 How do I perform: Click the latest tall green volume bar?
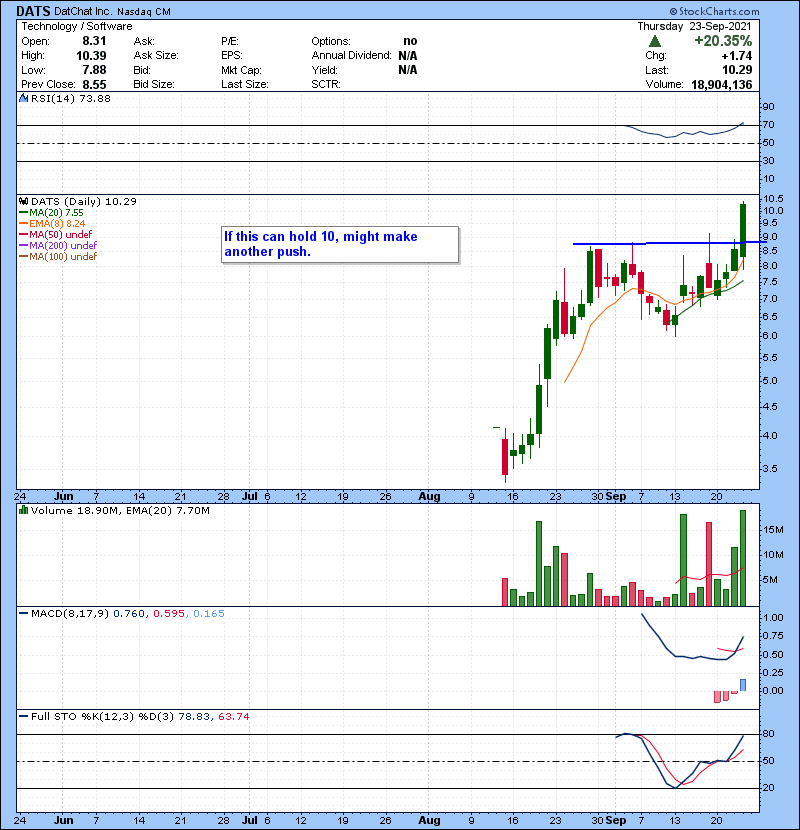[743, 558]
